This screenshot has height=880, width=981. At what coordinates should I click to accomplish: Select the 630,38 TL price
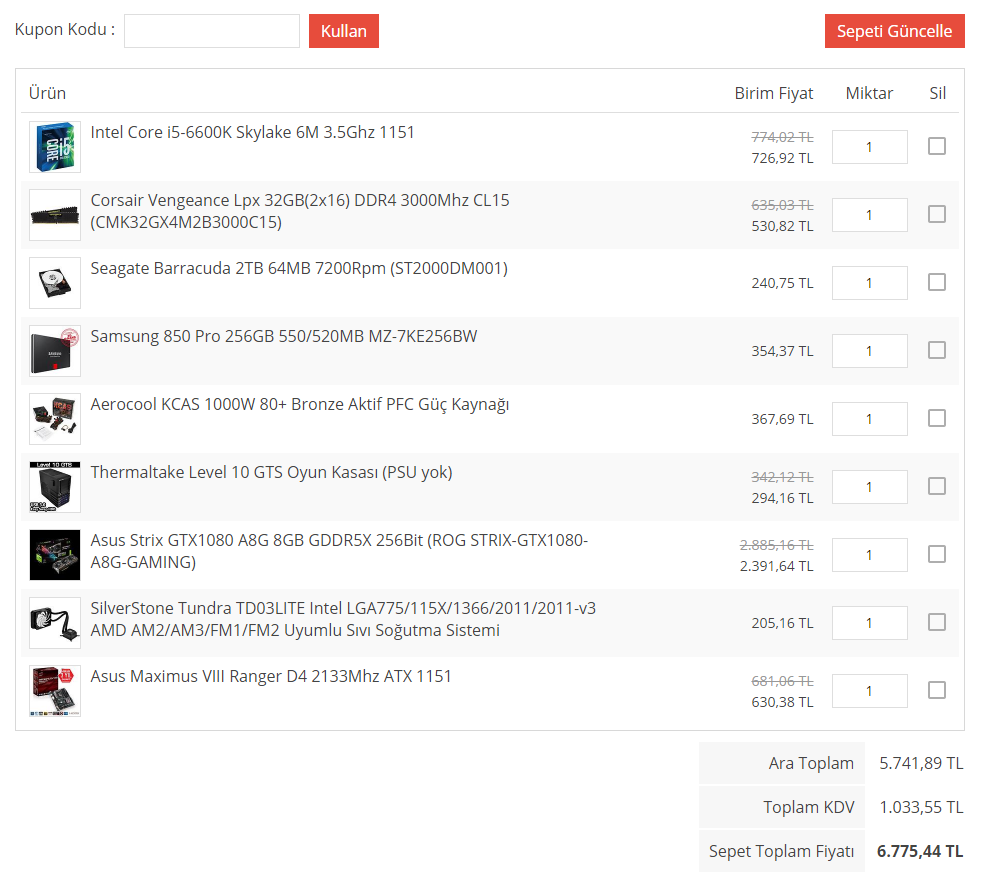point(782,702)
